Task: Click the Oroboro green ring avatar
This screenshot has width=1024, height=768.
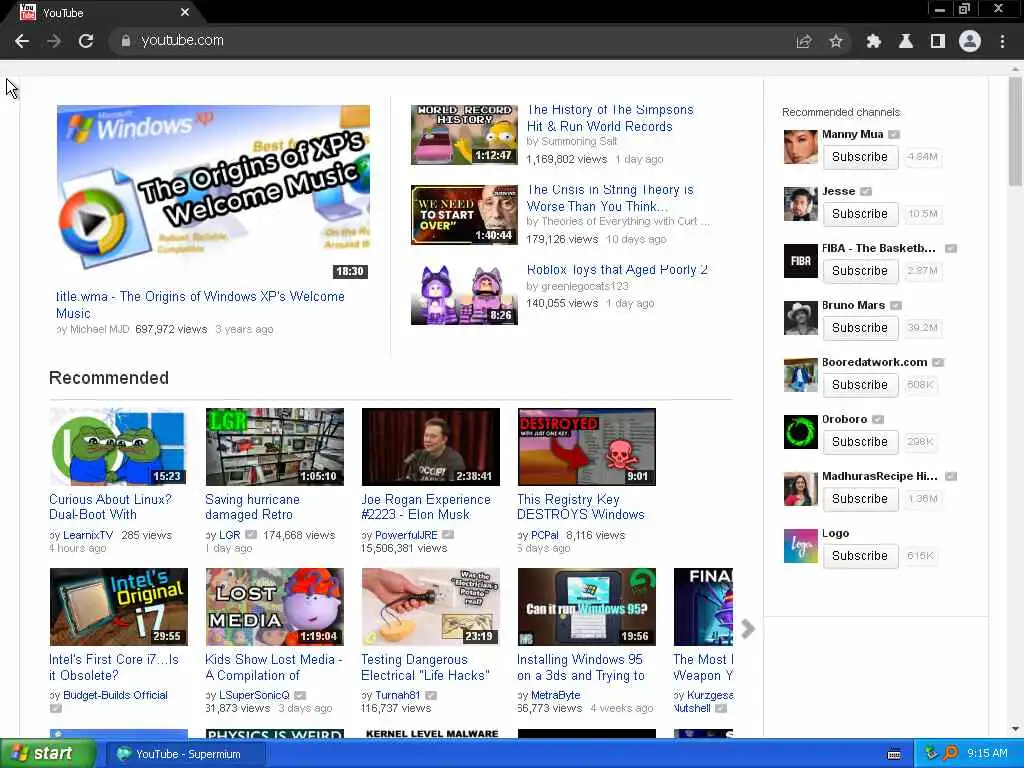Action: coord(801,432)
